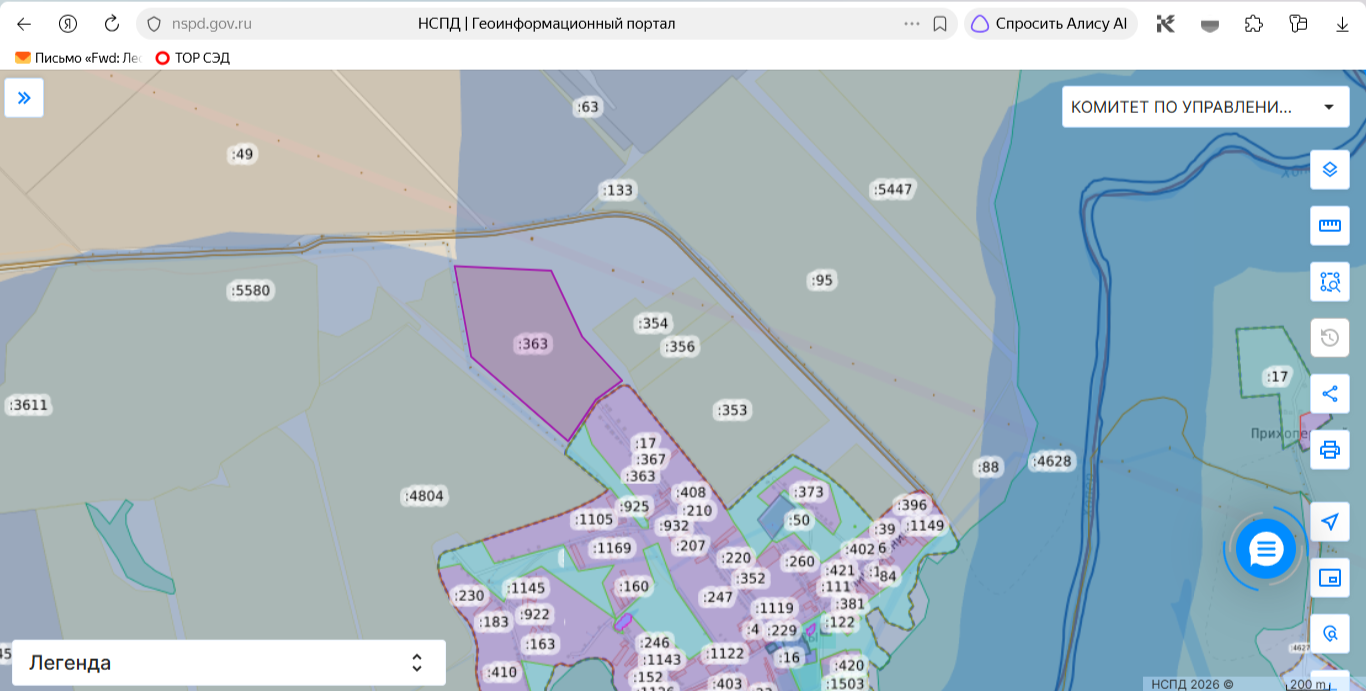This screenshot has height=691, width=1366.
Task: Open the КОМИТЕТ ПО УПРАВЛЕНИ... dropdown
Action: (x=1205, y=107)
